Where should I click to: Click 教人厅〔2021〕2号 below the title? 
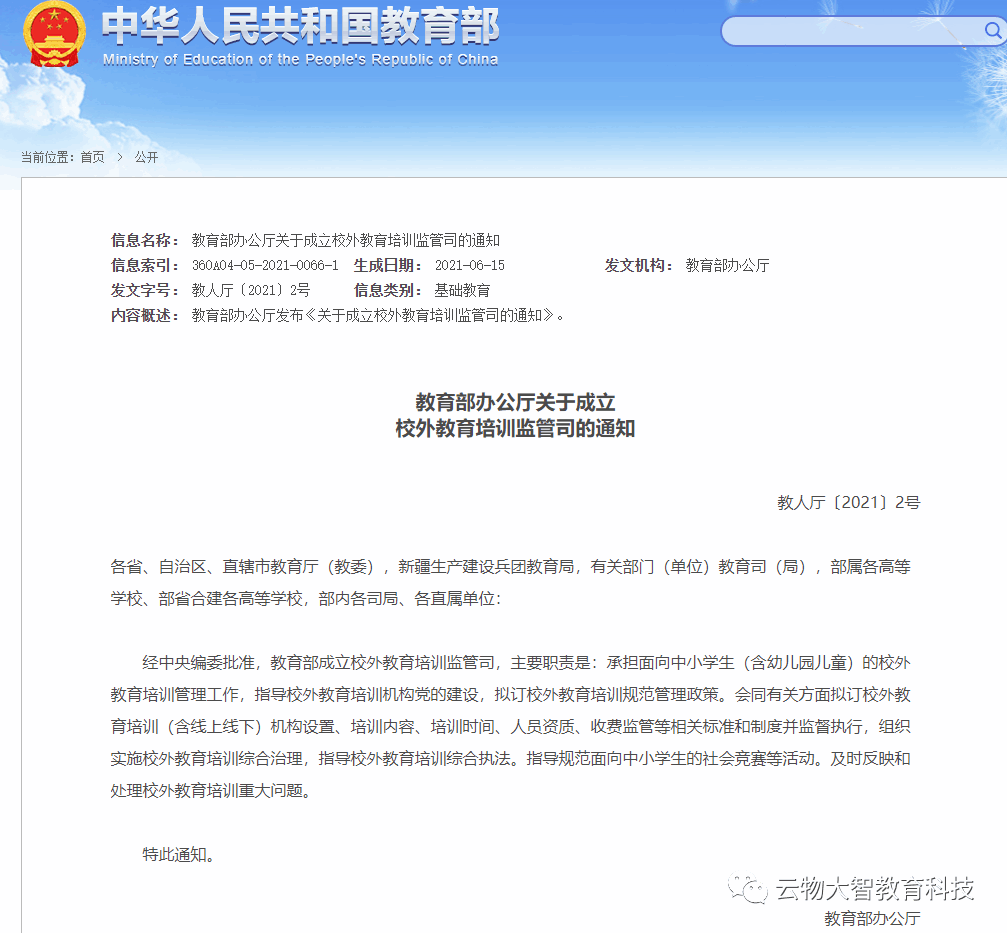850,502
